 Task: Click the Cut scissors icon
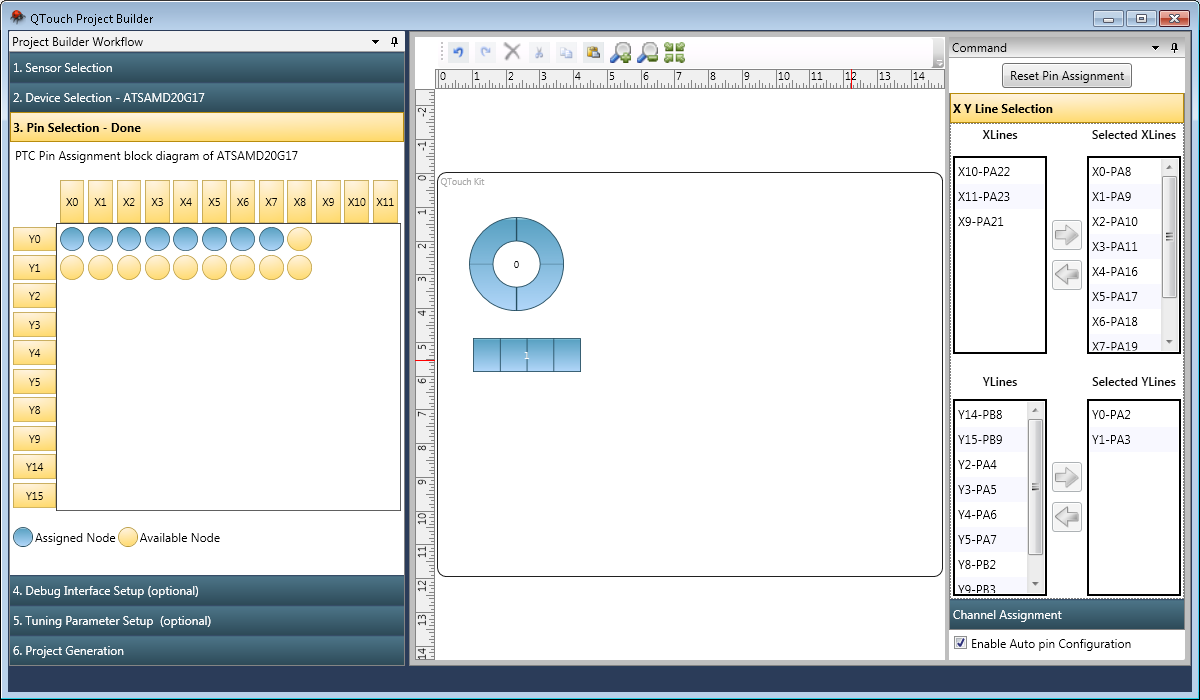point(539,52)
